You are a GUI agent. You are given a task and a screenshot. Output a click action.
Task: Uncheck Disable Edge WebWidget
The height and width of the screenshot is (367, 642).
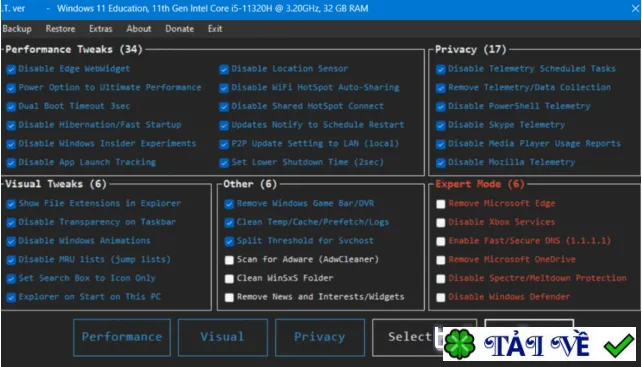click(x=11, y=69)
